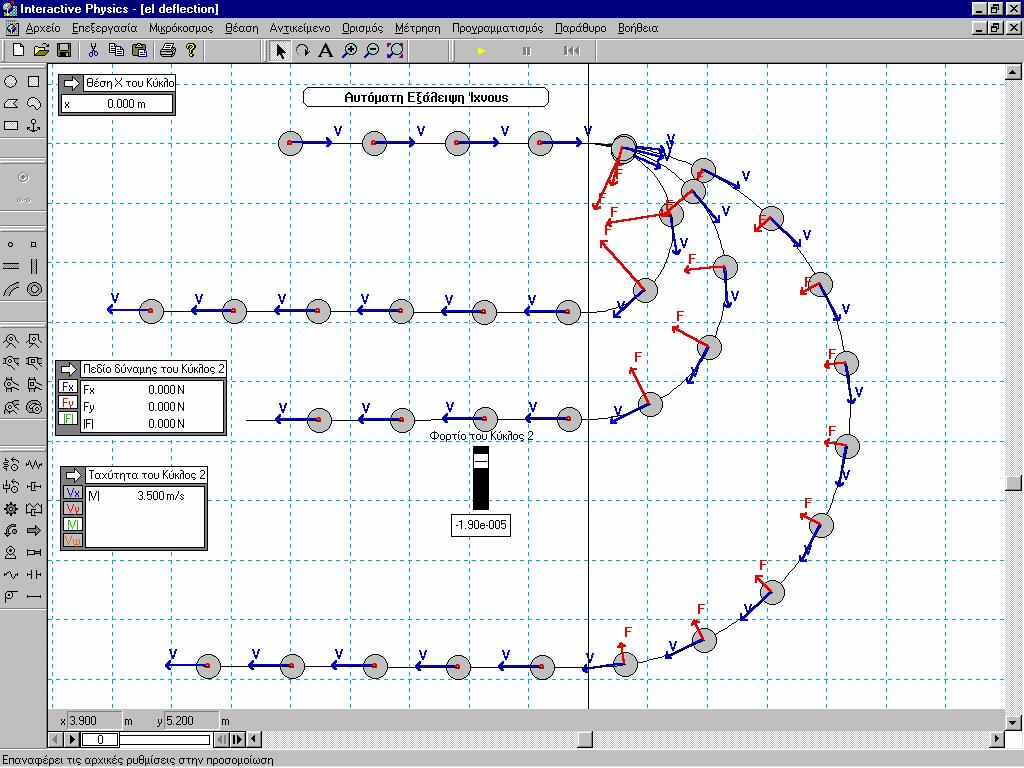Select the horizontal slot joint tool
The width and height of the screenshot is (1024, 768).
pos(11,266)
